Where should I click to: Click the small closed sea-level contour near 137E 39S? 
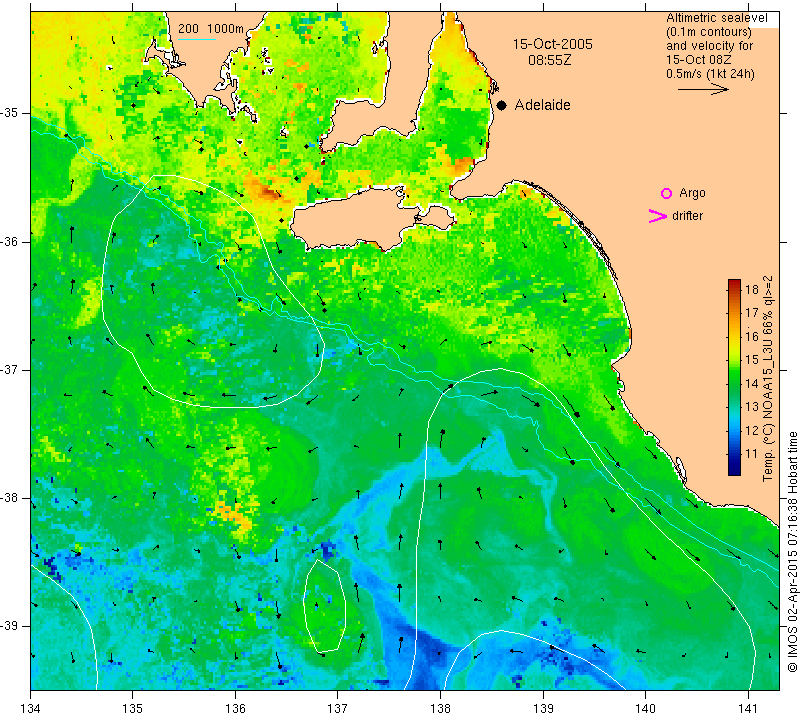324,605
